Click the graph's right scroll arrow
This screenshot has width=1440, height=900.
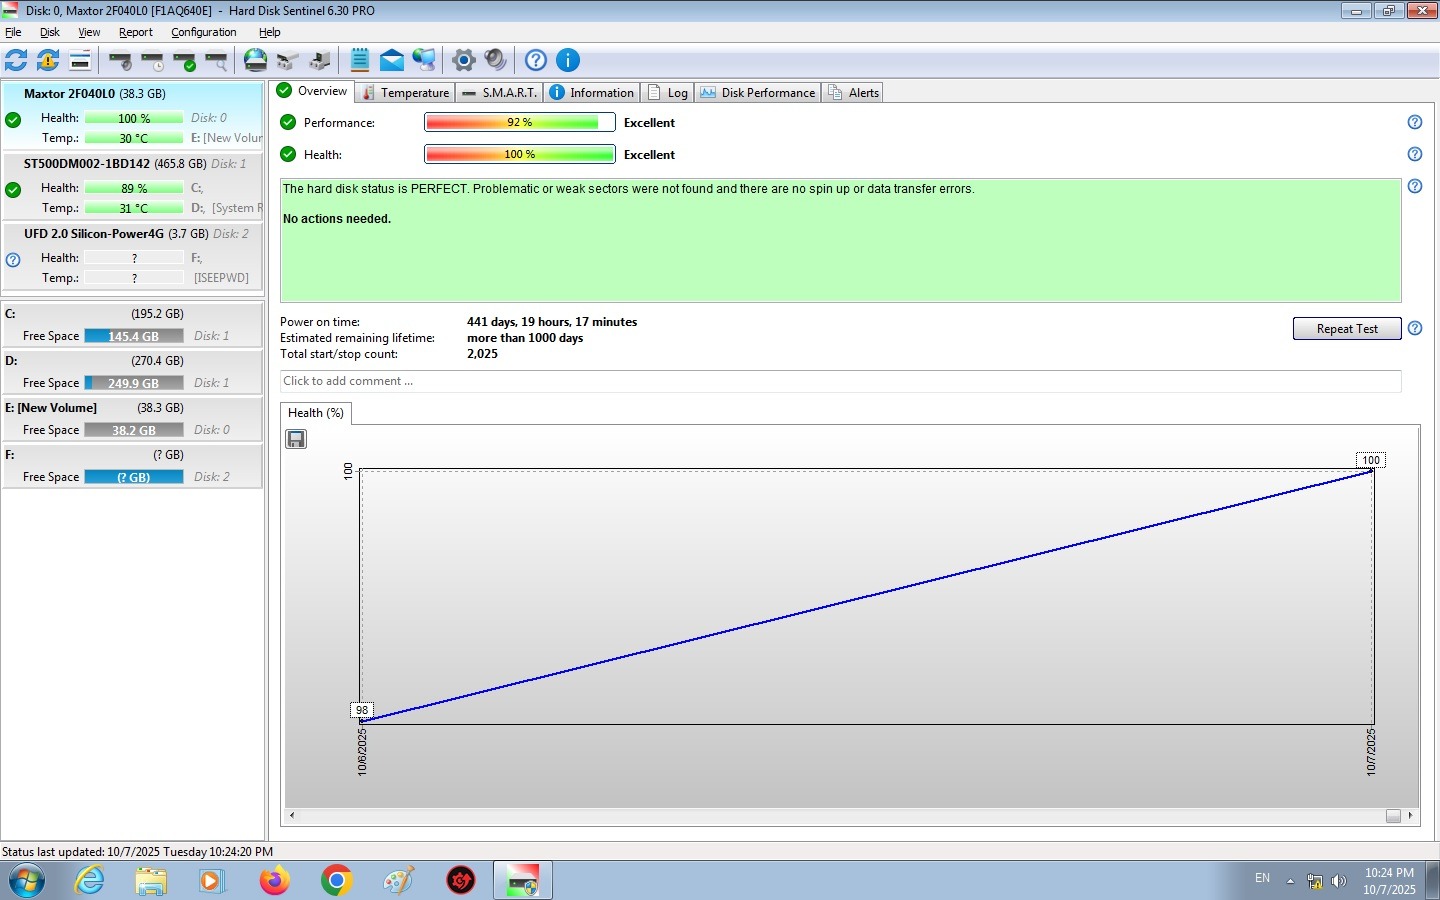click(x=1410, y=815)
